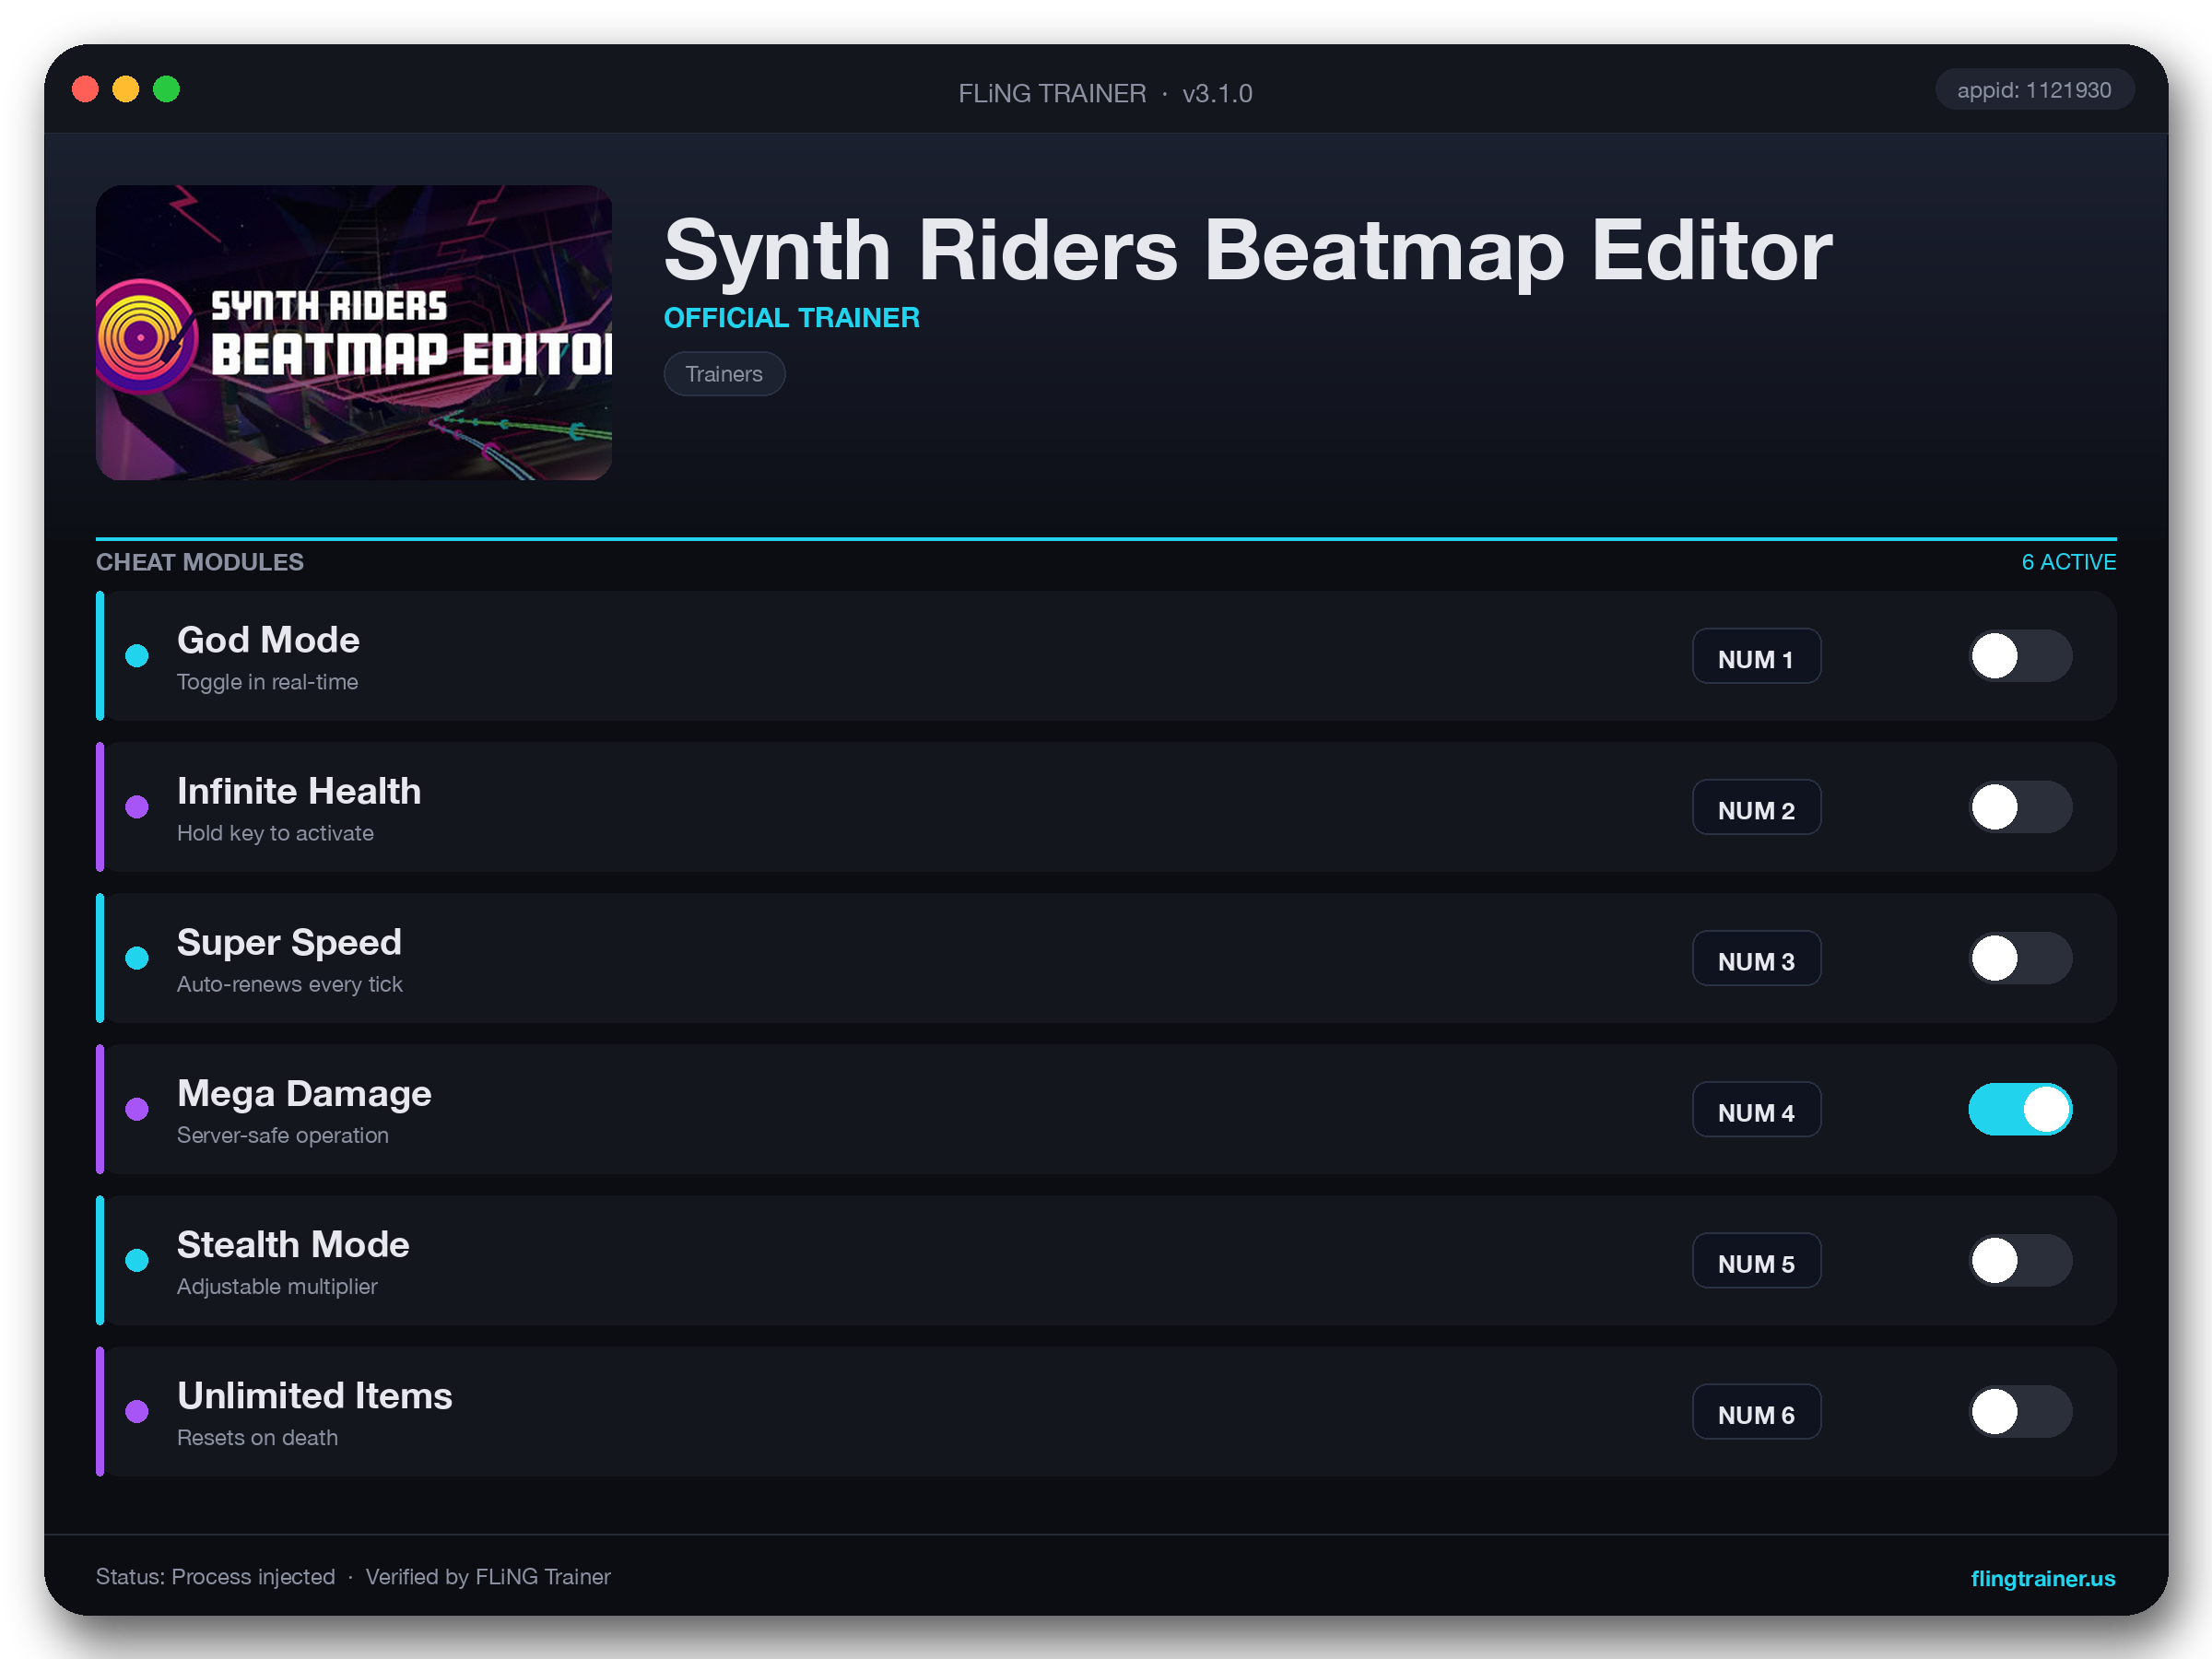2212x1659 pixels.
Task: Click the 'Toggle in real-time' description
Action: [267, 682]
